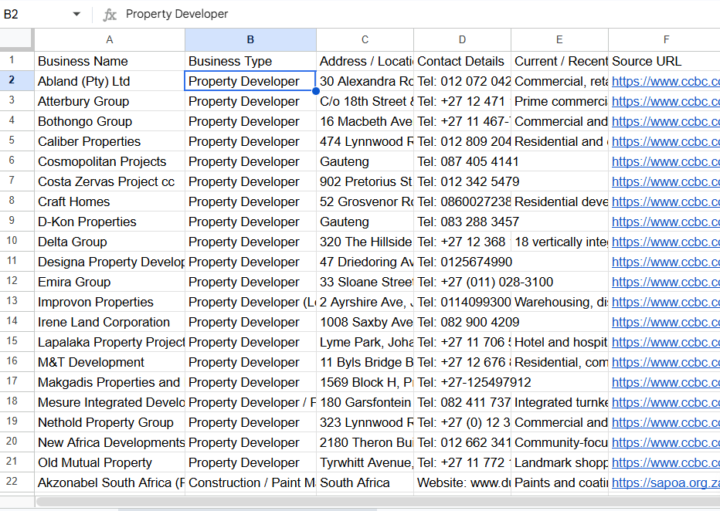The height and width of the screenshot is (511, 720).
Task: Select cell with Tel: 087 405 4141
Action: click(462, 162)
